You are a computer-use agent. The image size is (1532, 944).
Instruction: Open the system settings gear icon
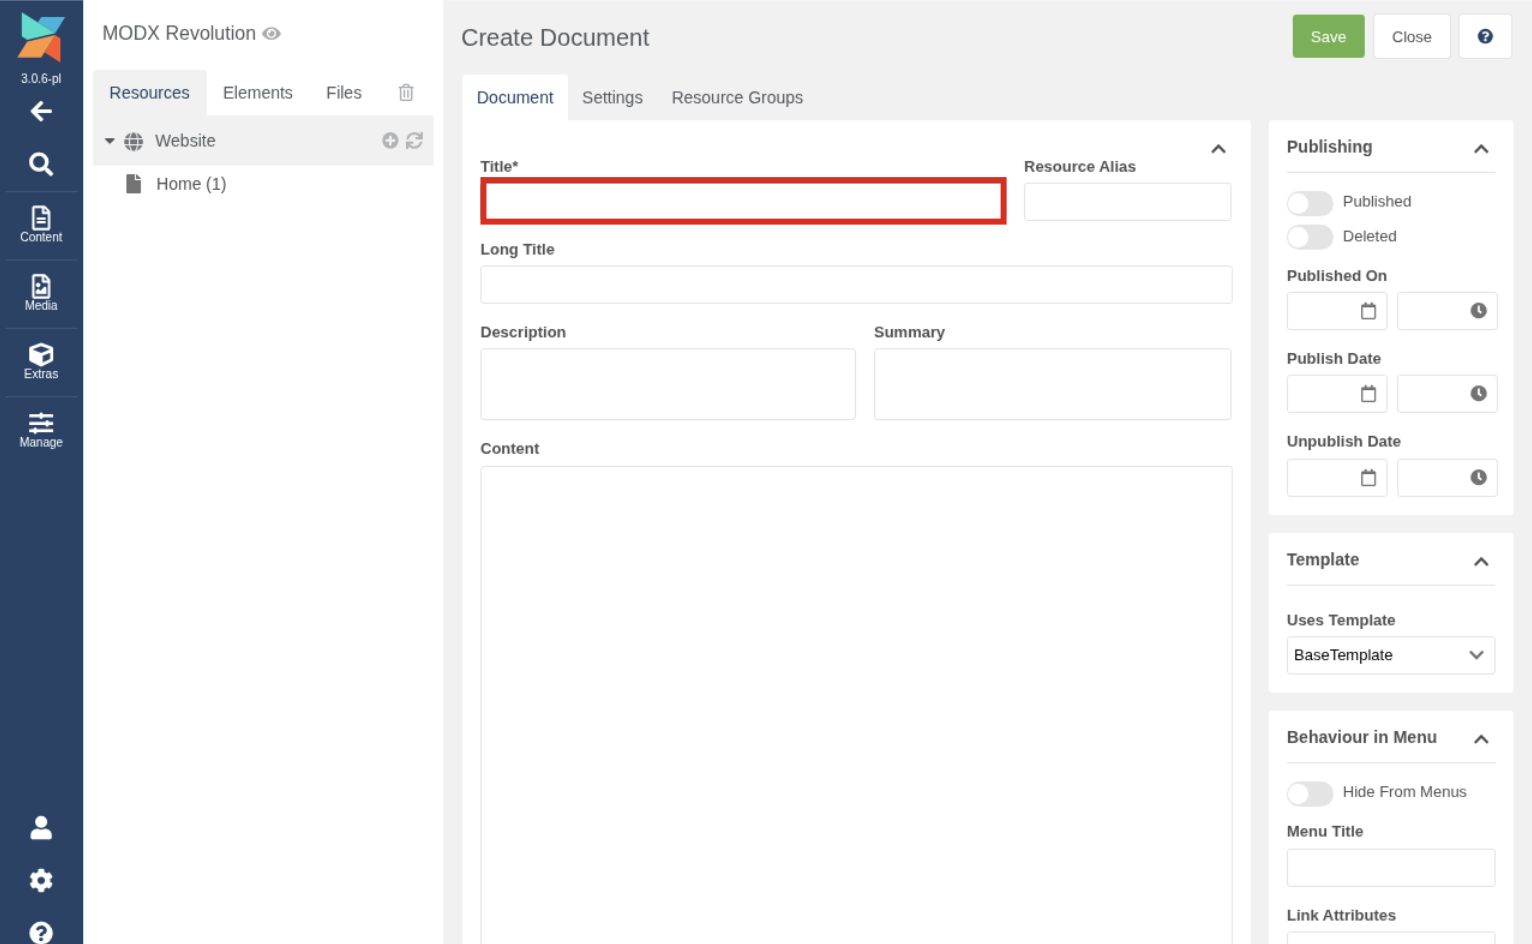tap(41, 880)
